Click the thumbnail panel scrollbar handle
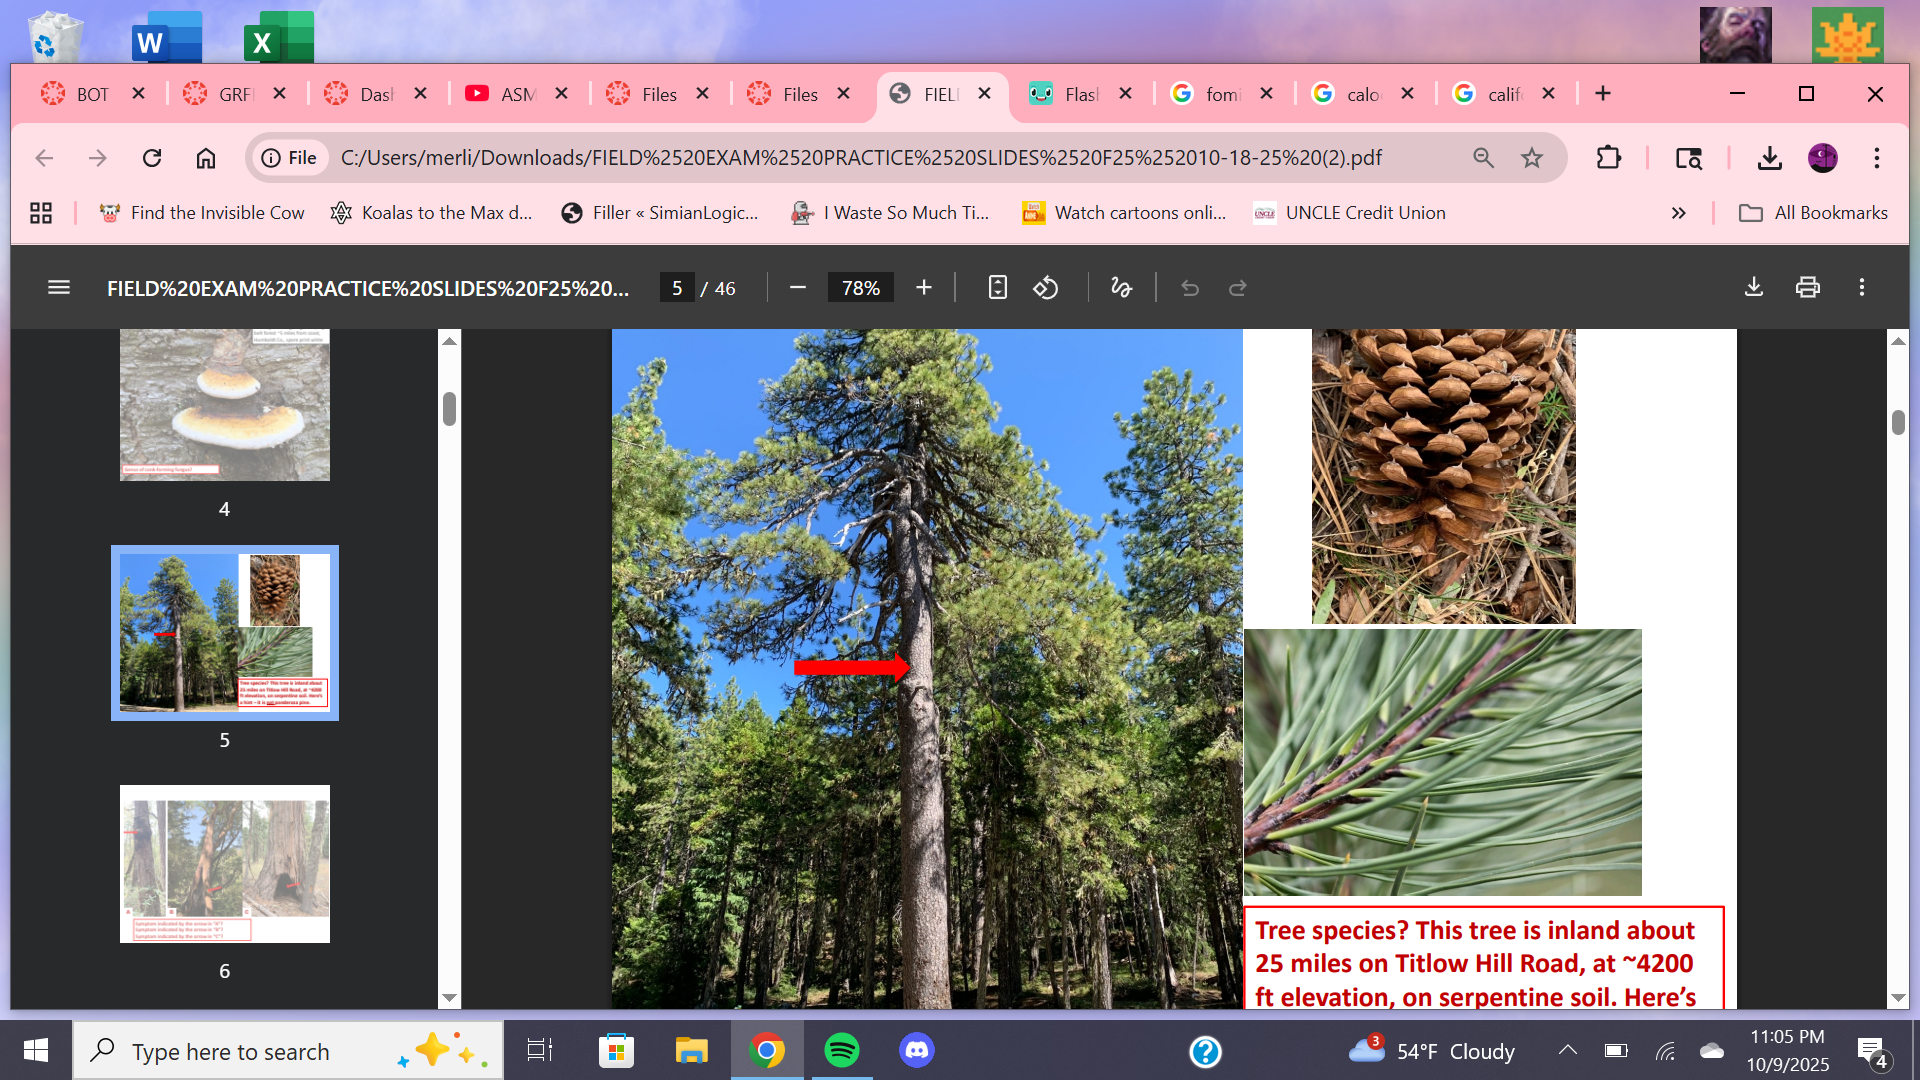Image resolution: width=1920 pixels, height=1080 pixels. coord(449,409)
